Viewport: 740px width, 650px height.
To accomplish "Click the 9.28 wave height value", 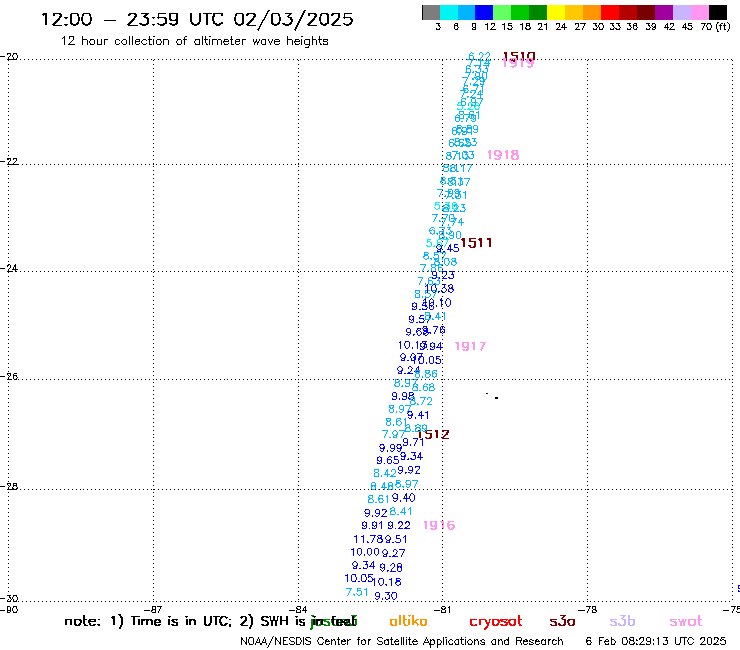I will 391,567.
